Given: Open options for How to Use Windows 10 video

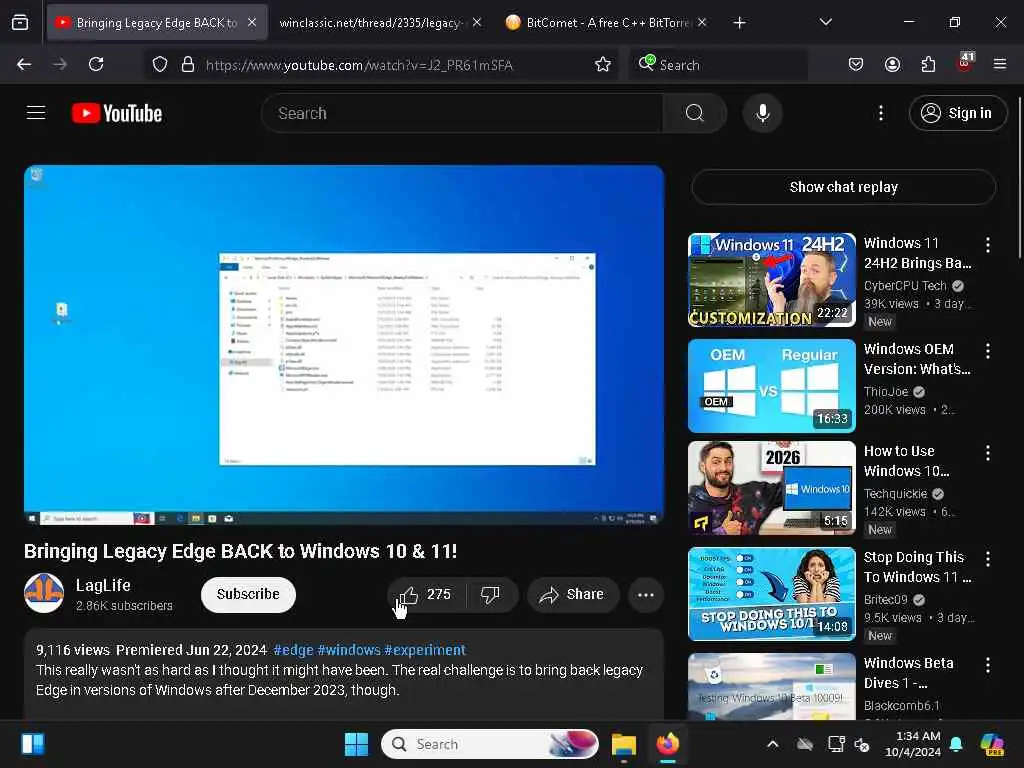Looking at the screenshot, I should point(987,453).
